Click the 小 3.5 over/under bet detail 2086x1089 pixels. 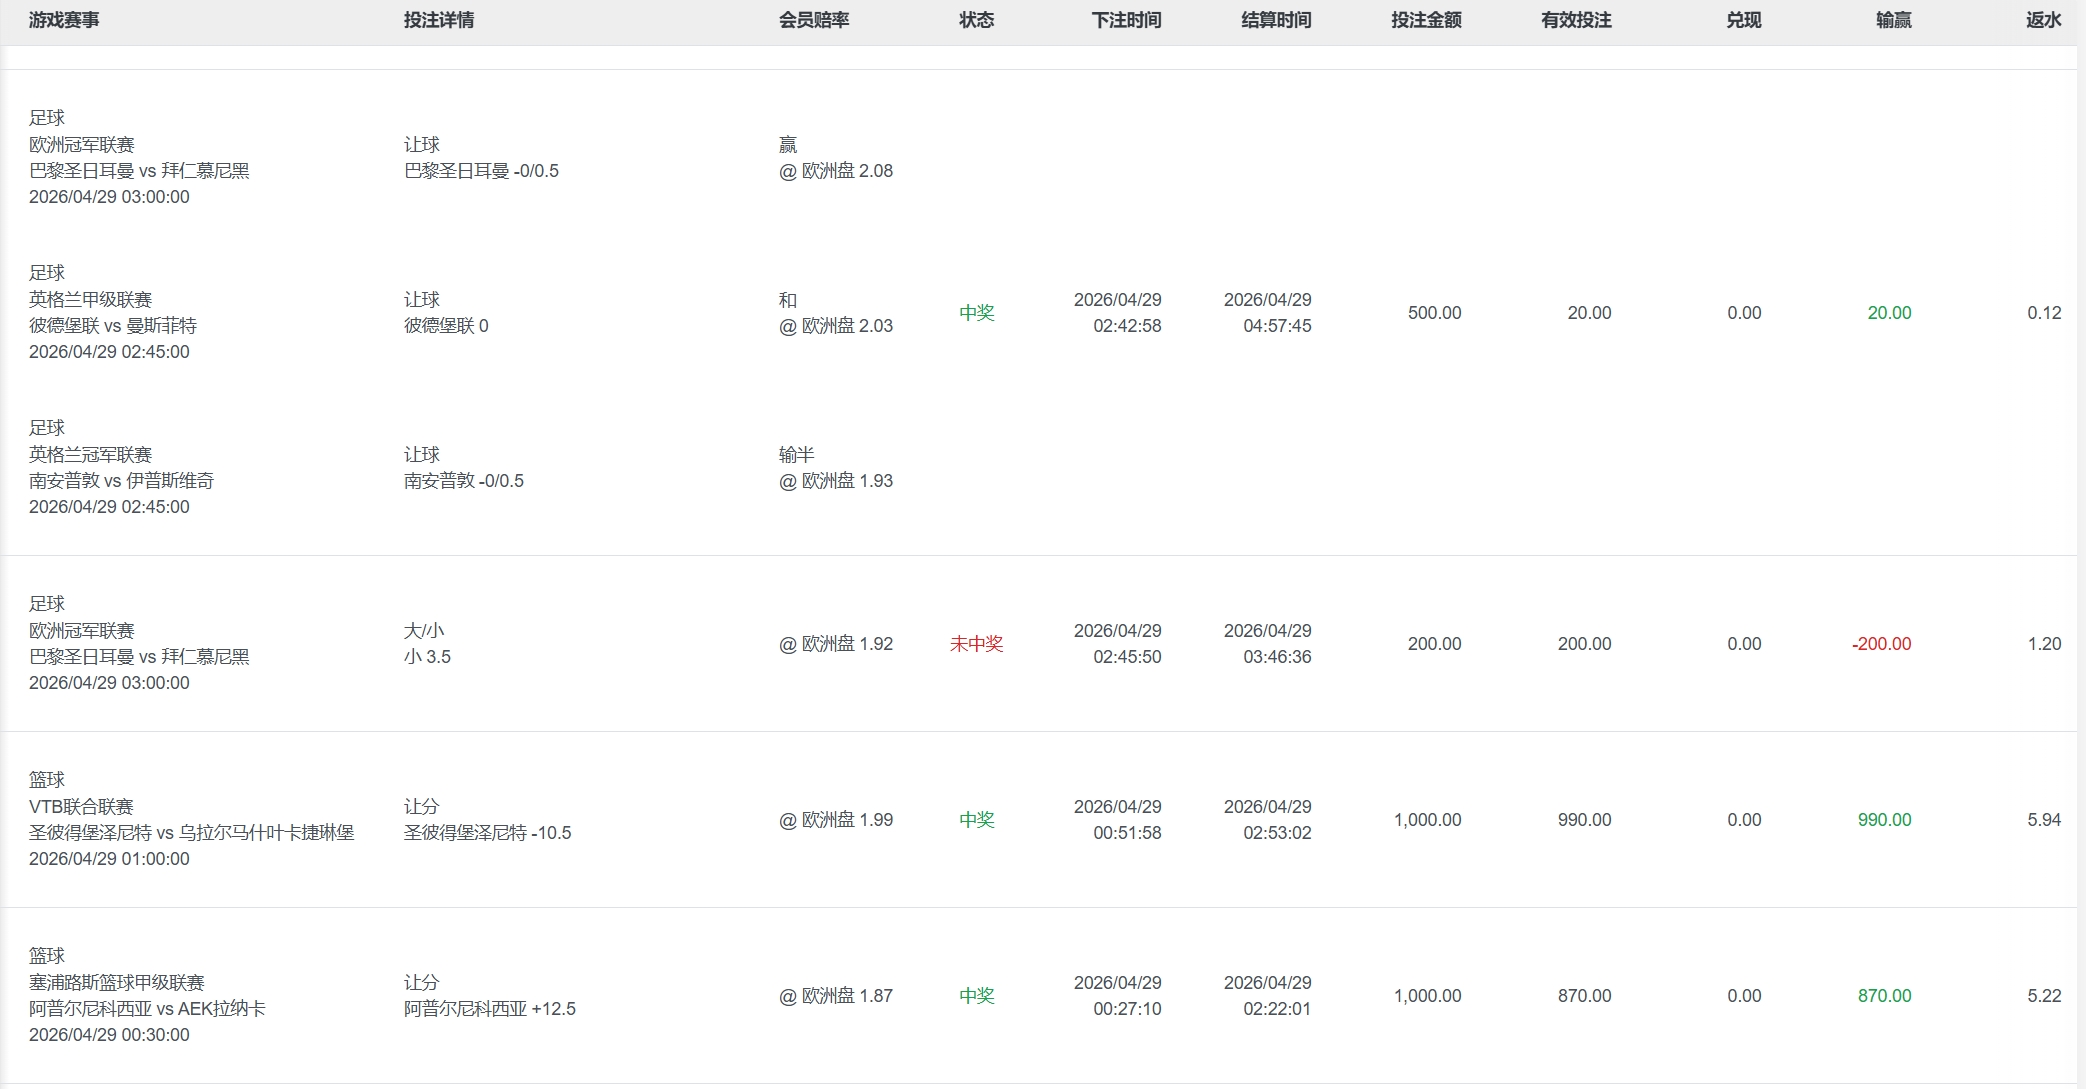(427, 657)
